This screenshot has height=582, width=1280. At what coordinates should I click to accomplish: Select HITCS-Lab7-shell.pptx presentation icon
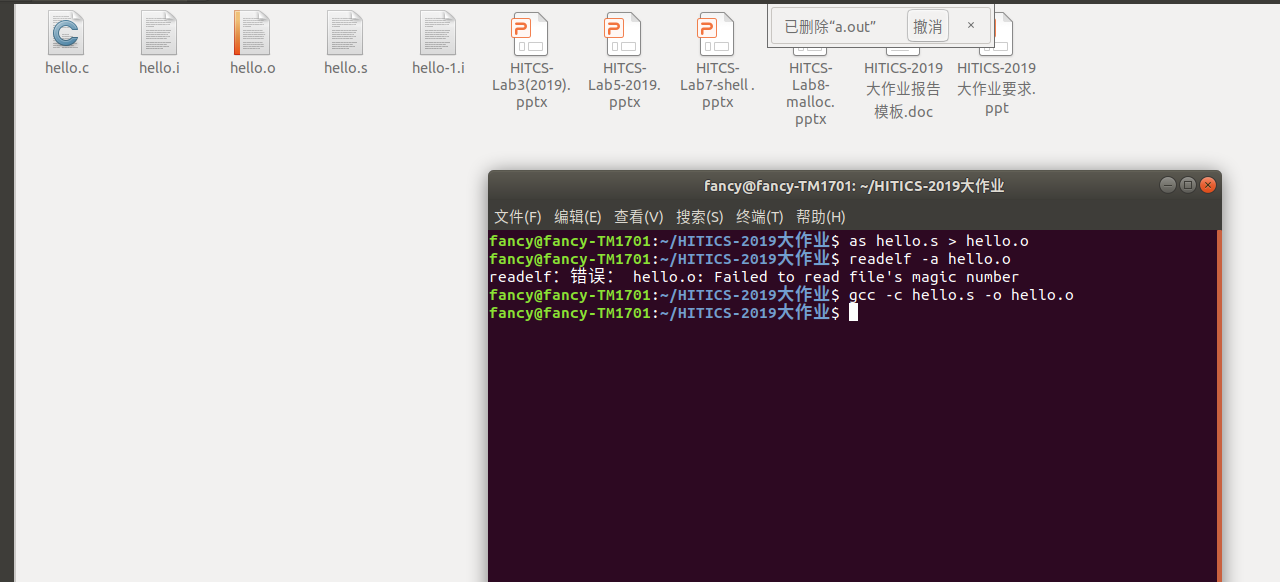click(x=717, y=33)
